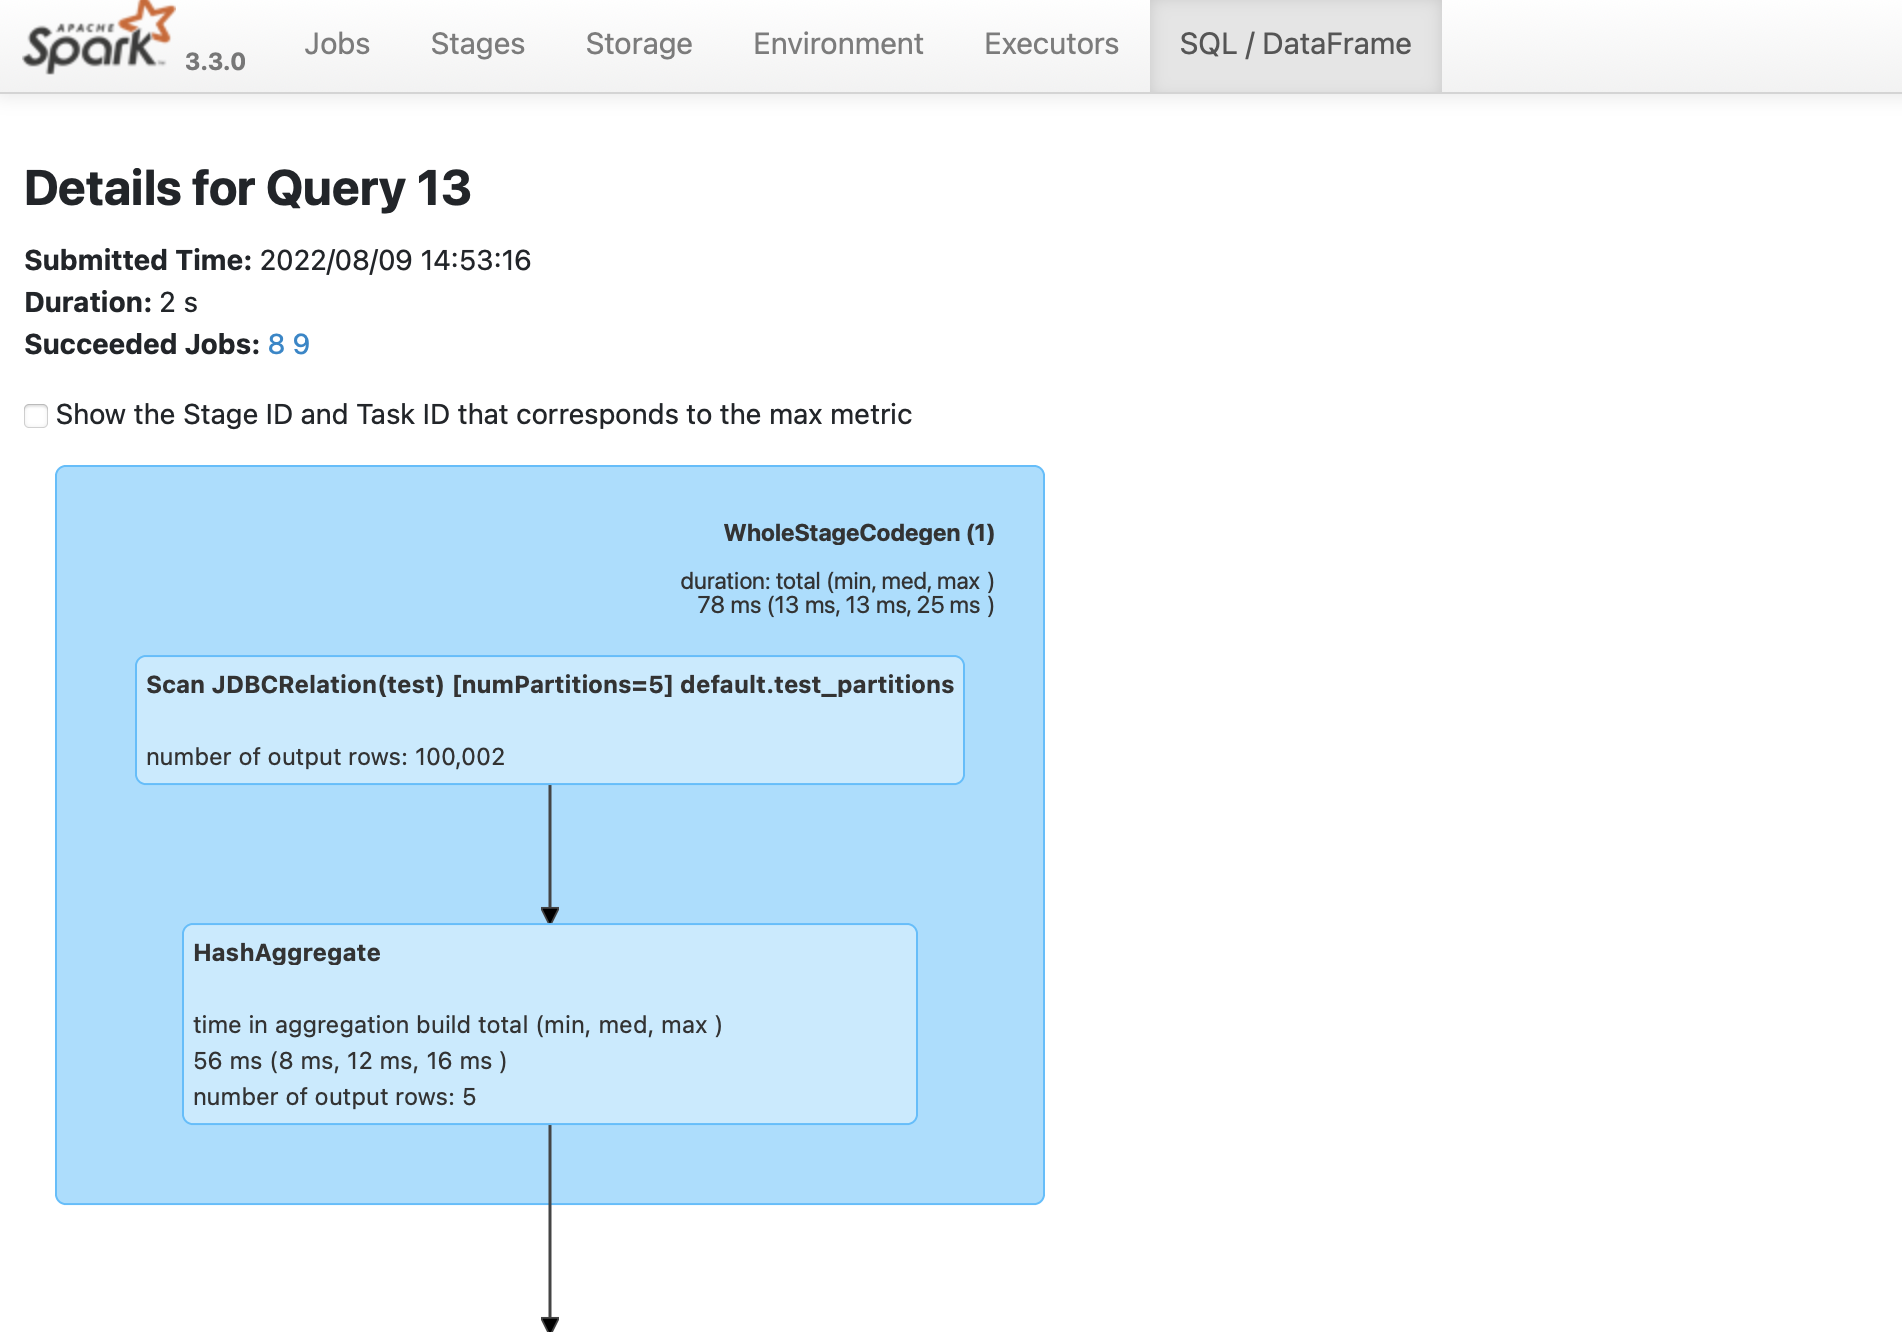Click the WholeStageCodegen duration metrics text
The height and width of the screenshot is (1332, 1902).
click(x=838, y=593)
